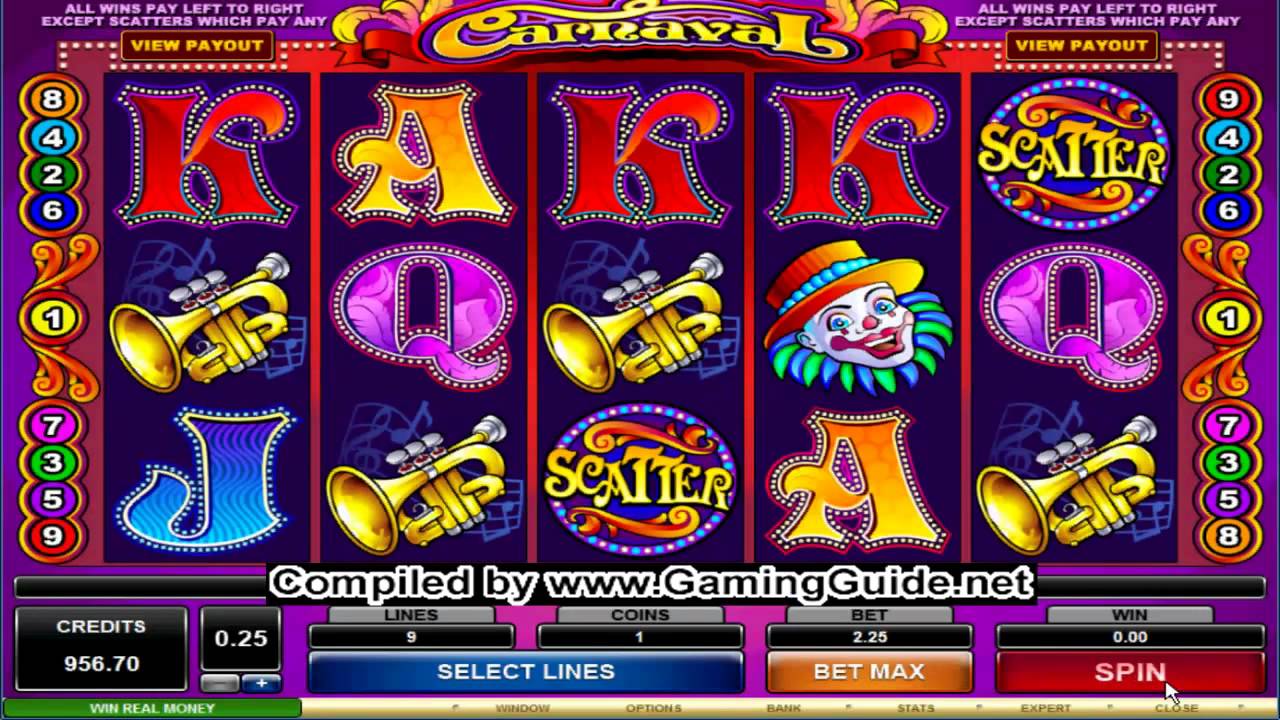Click the BET MAX button

869,672
